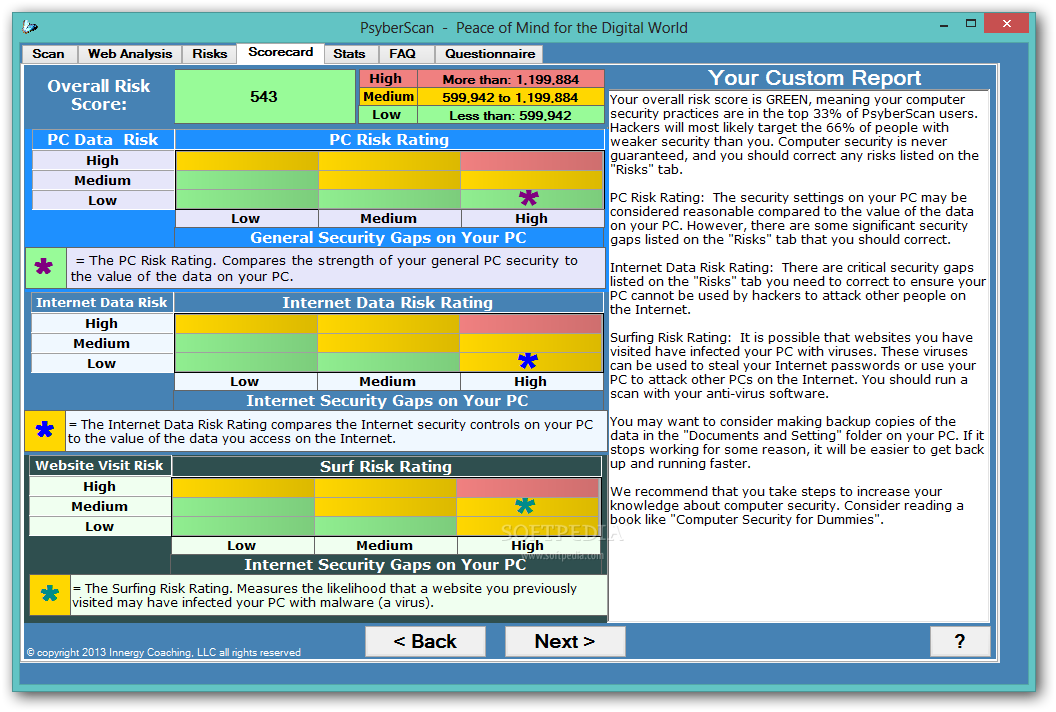Screen dimensions: 1056x712
Task: Click the 'Internet Data Risk' header
Action: (102, 302)
